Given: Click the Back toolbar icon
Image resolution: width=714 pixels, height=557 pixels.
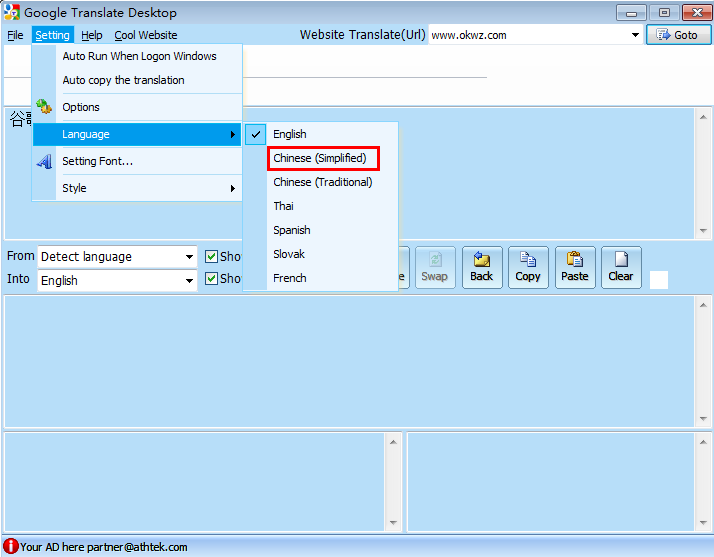Looking at the screenshot, I should coord(482,260).
